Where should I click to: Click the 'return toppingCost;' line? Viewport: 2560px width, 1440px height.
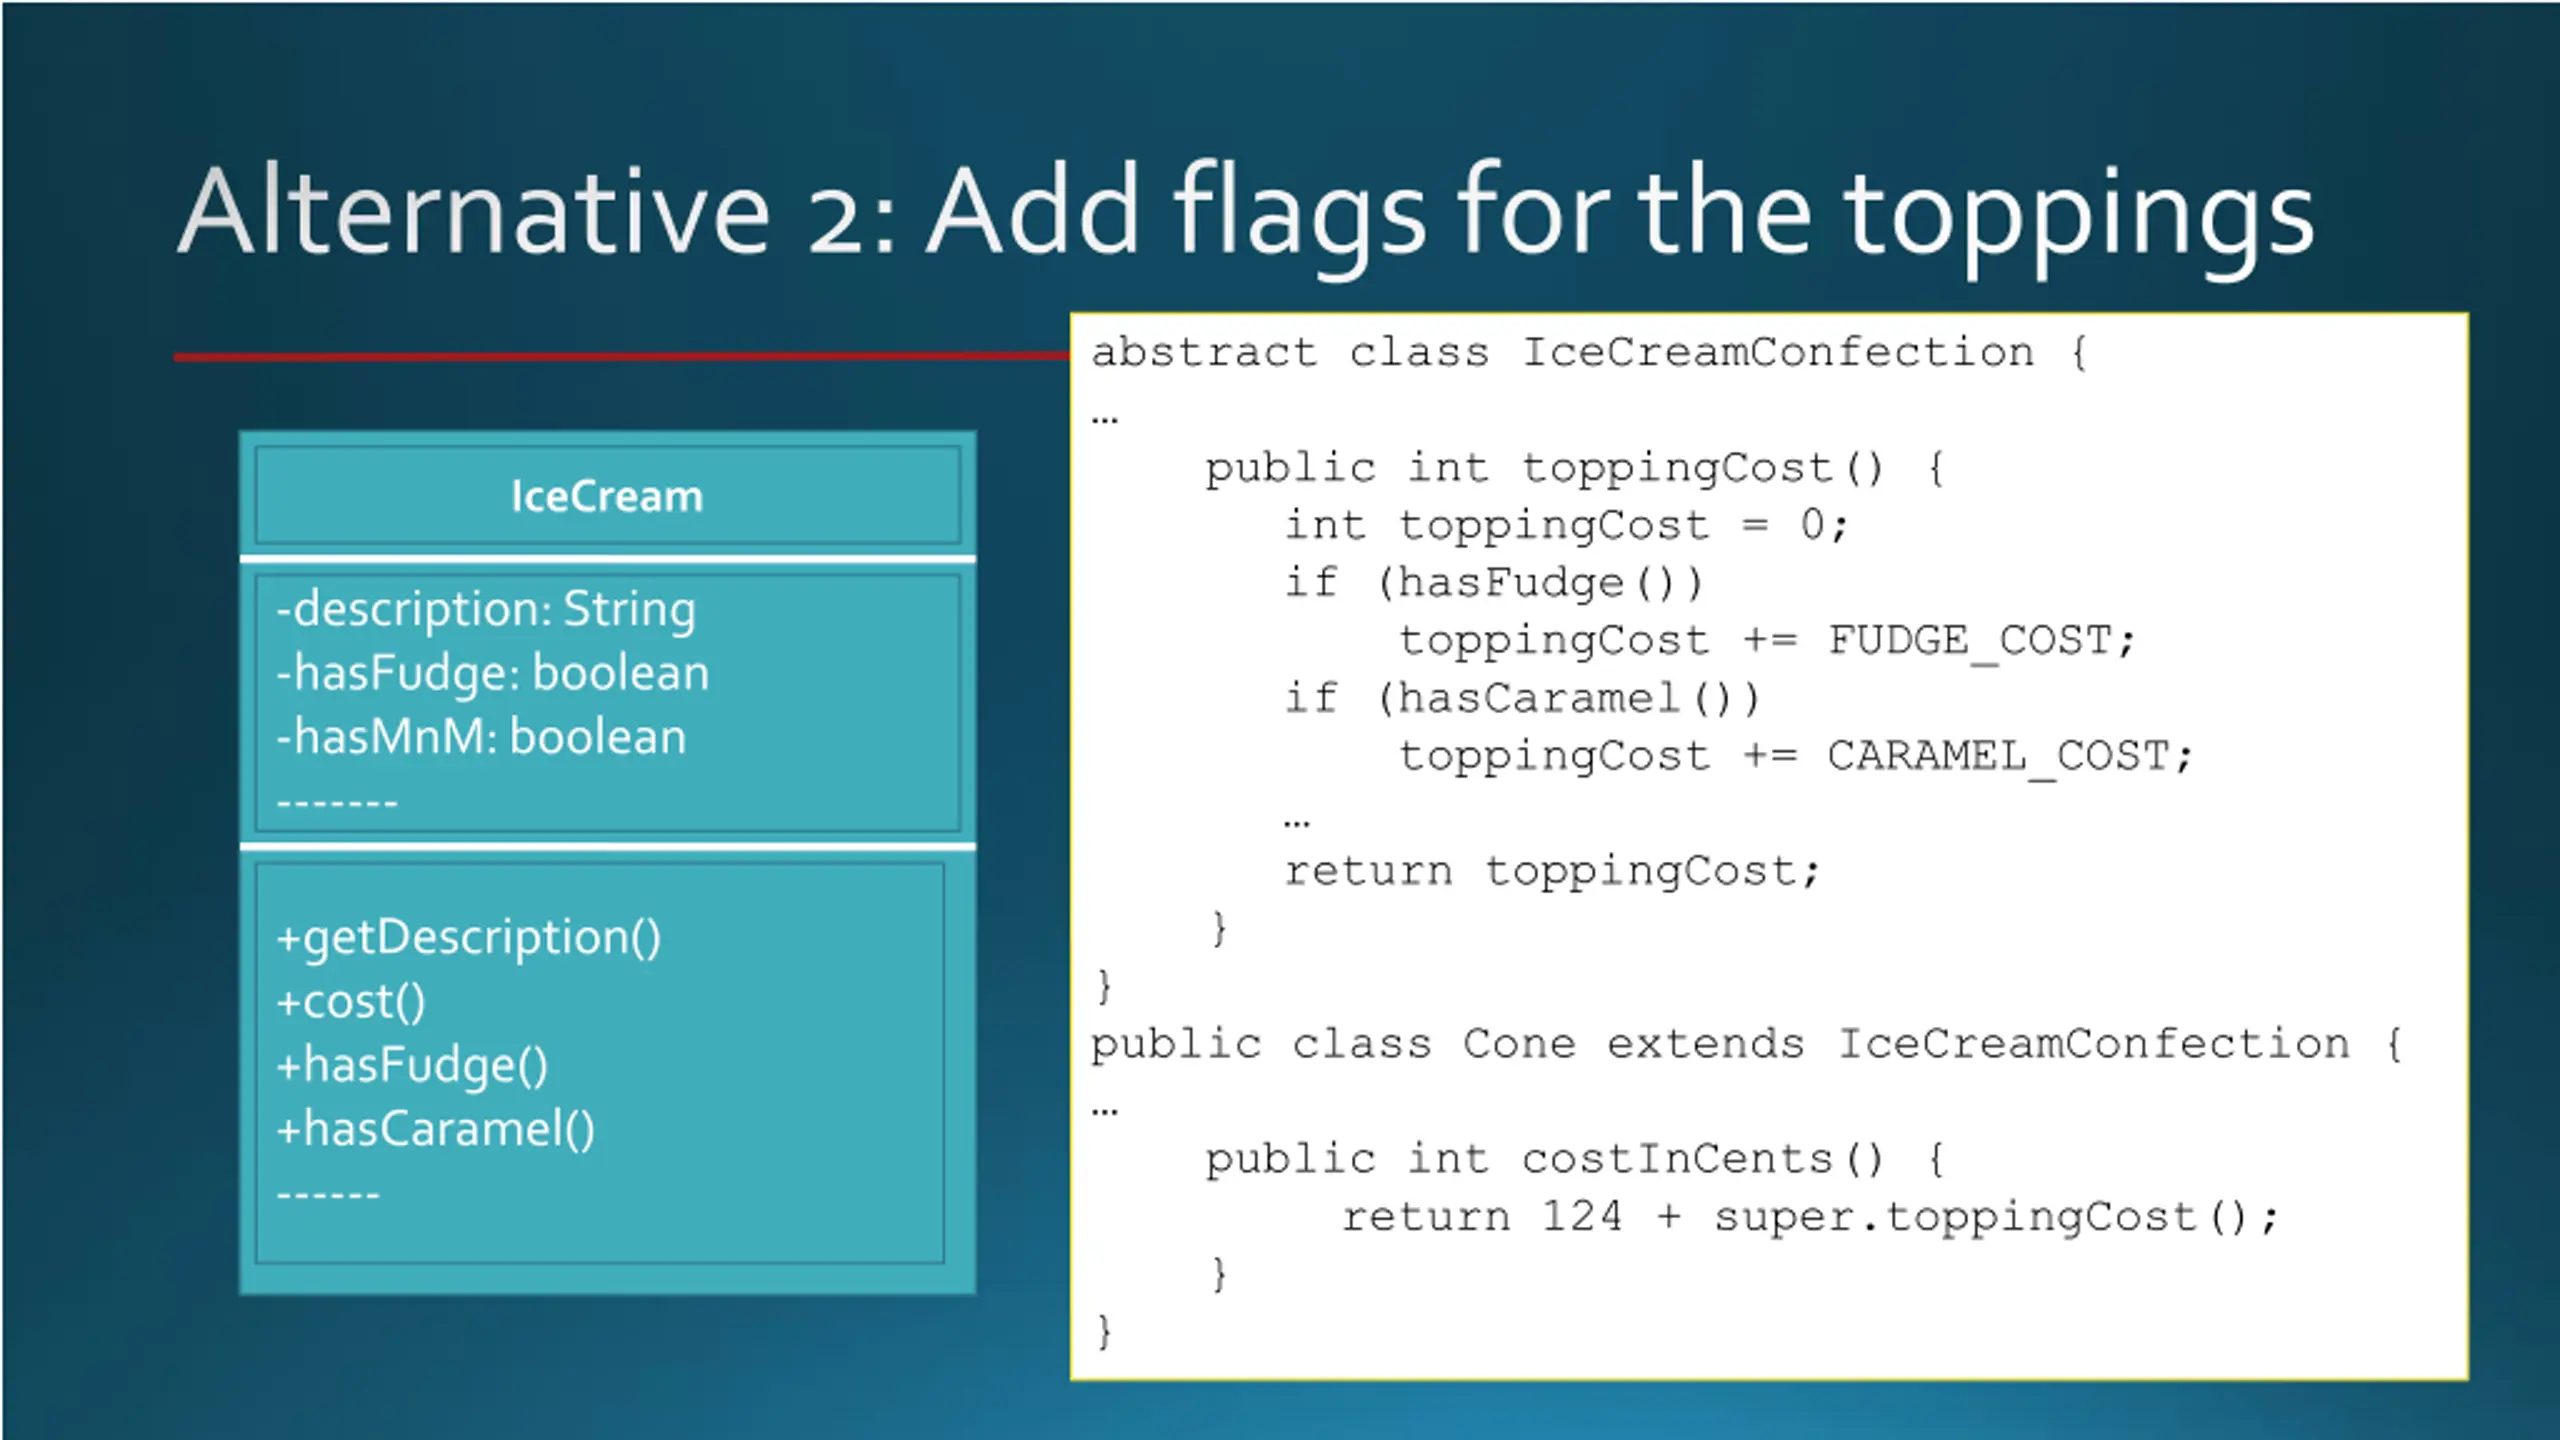tap(1552, 872)
